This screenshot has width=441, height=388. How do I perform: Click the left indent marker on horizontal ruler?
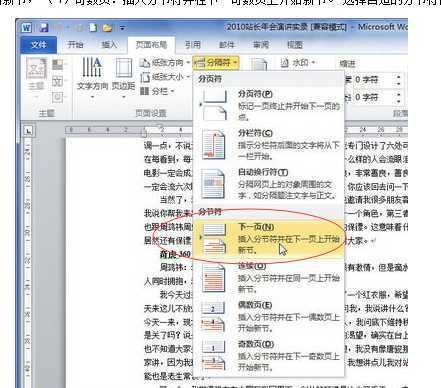pos(144,133)
